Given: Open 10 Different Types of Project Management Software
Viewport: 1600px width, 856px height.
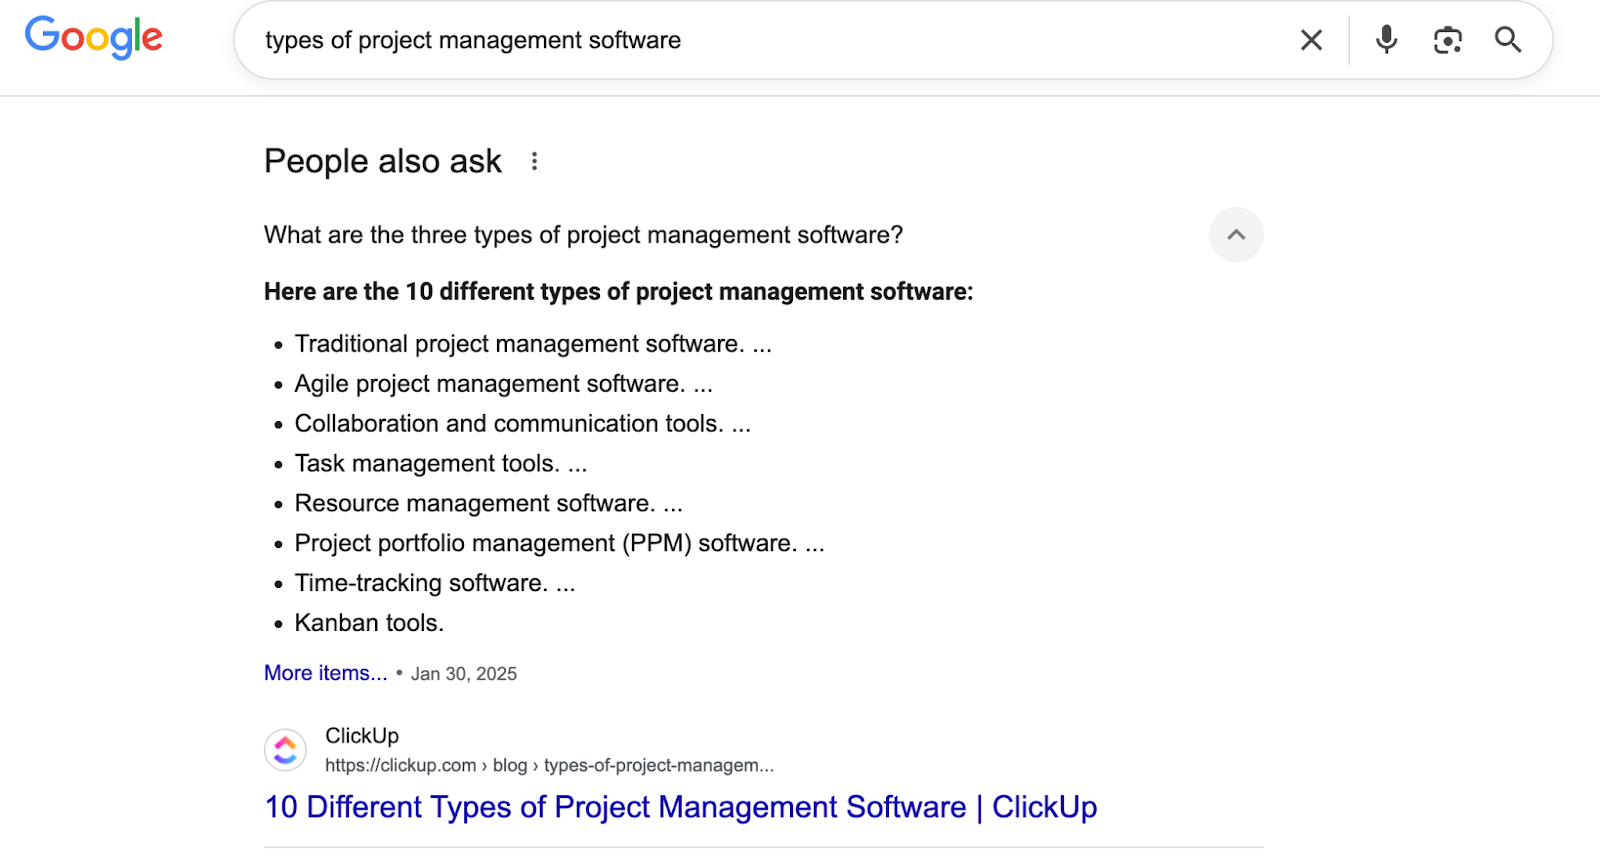Looking at the screenshot, I should click(x=681, y=807).
